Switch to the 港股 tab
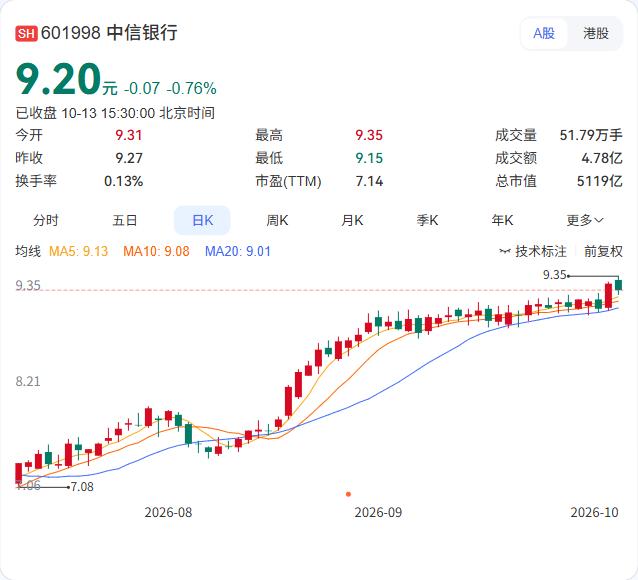The image size is (638, 580). pos(596,33)
